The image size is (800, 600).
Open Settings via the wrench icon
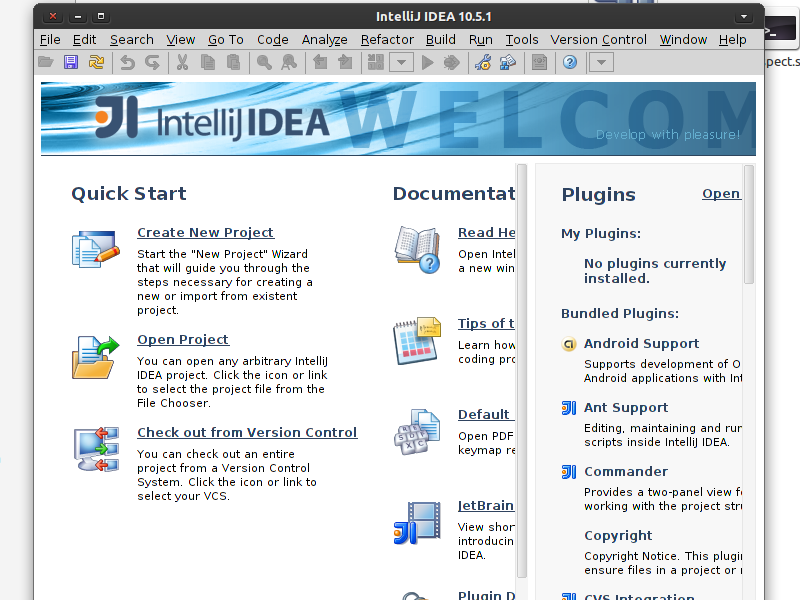point(482,63)
